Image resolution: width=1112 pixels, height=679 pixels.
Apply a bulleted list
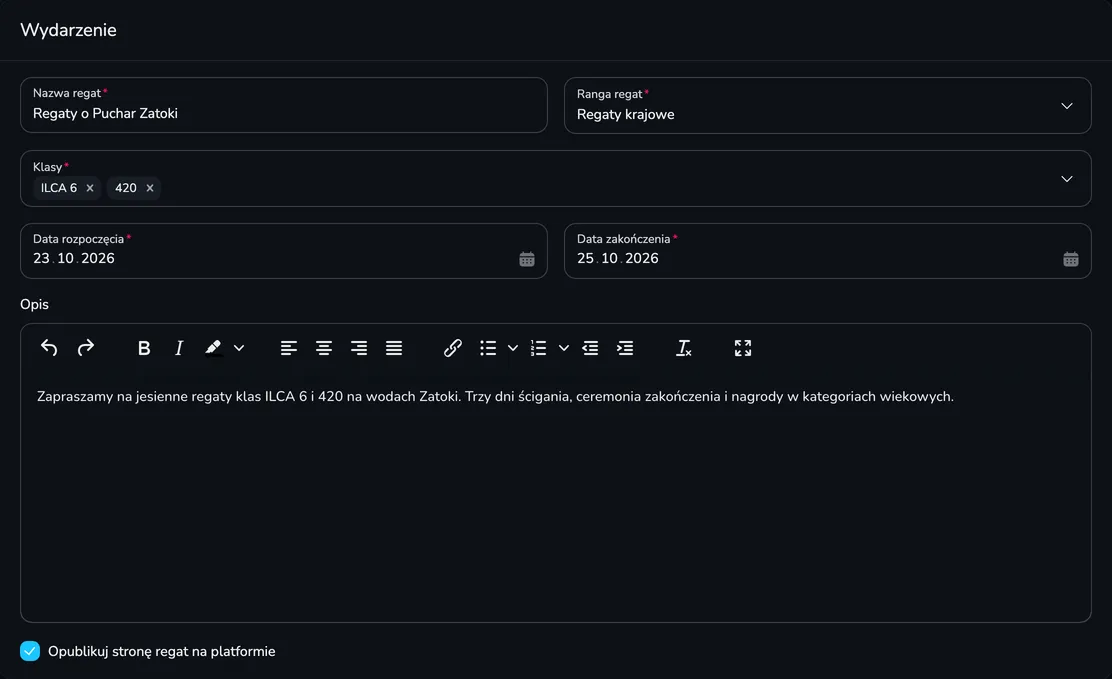pyautogui.click(x=488, y=348)
